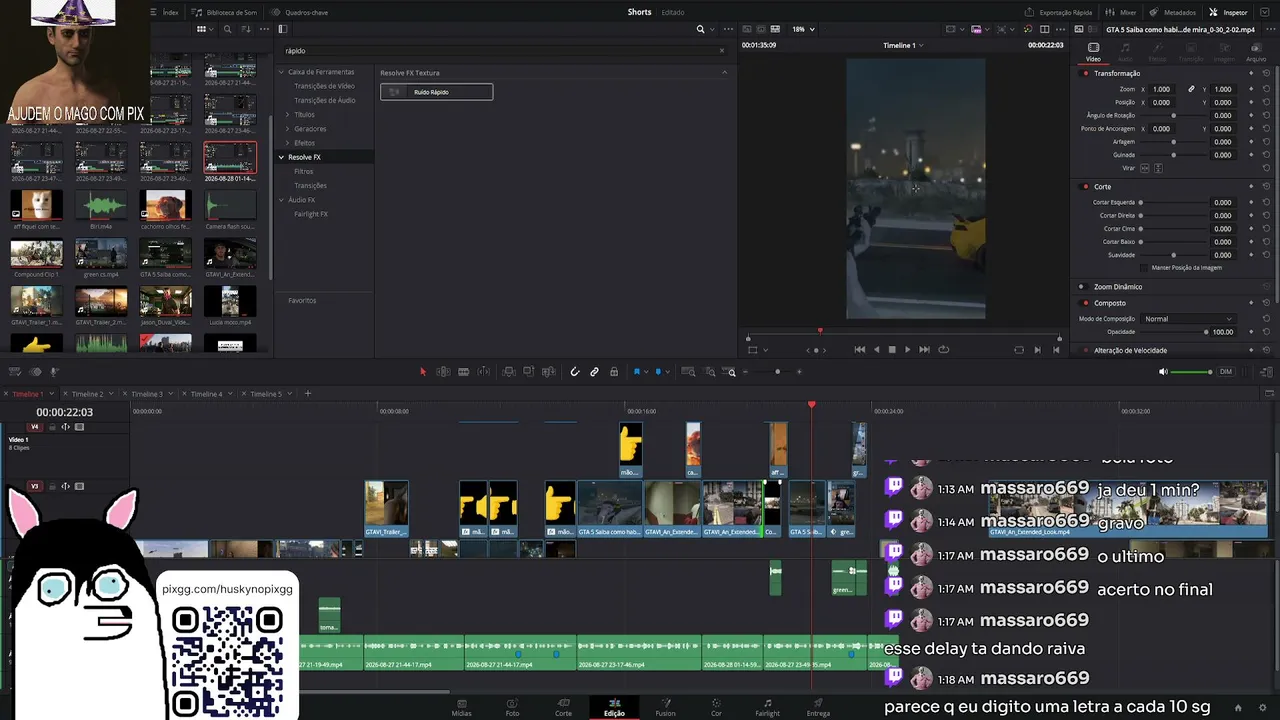Open Exportação Rápida quick export
The image size is (1280, 720).
click(x=1059, y=12)
